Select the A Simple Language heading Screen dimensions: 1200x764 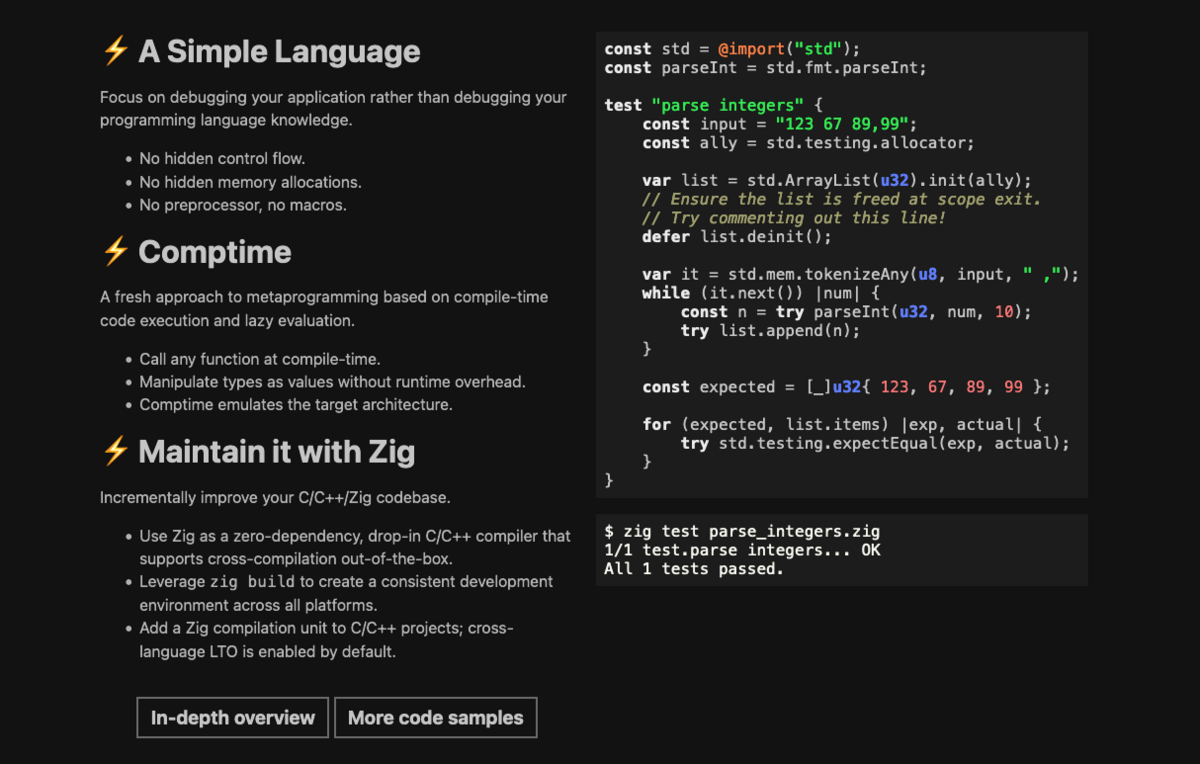click(279, 51)
